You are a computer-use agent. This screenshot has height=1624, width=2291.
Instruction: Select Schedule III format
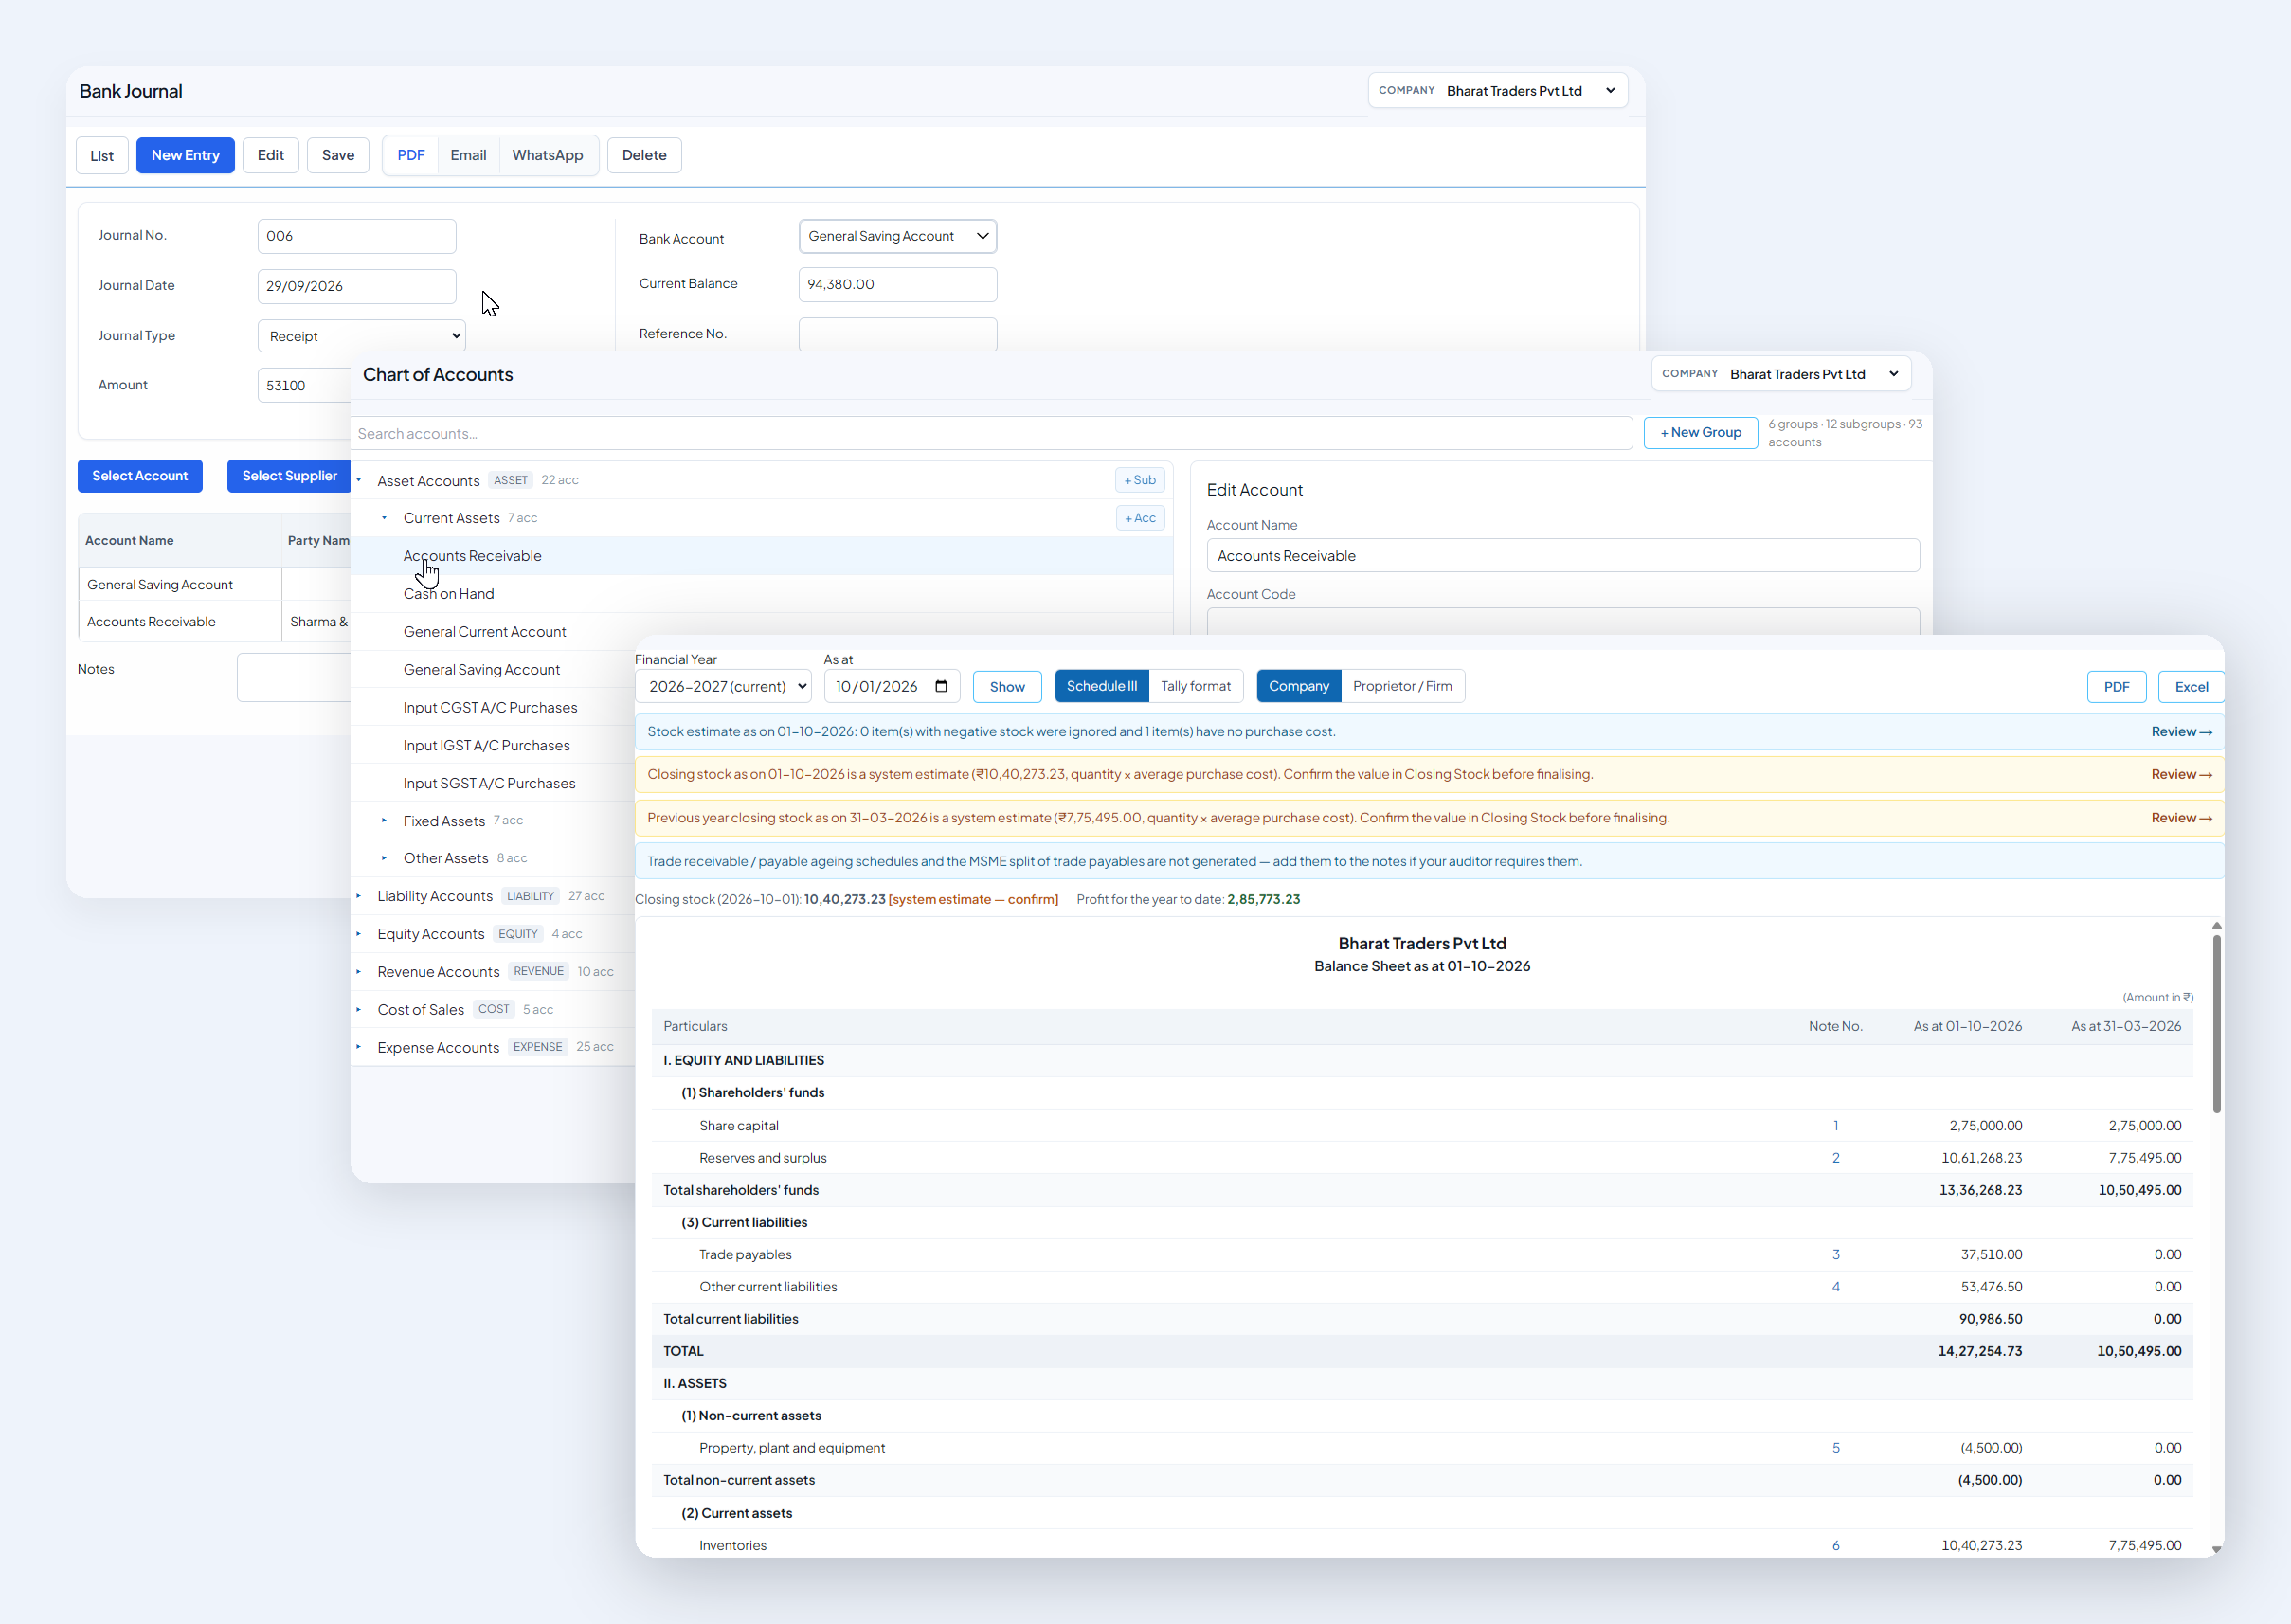point(1101,686)
